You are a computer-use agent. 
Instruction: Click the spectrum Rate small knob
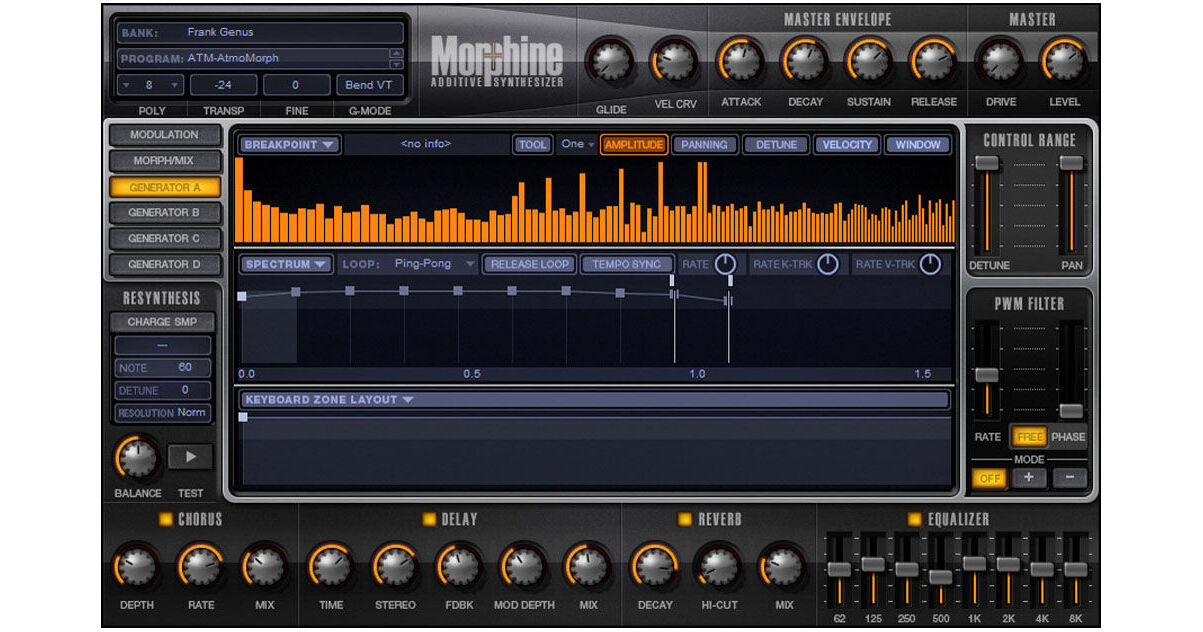[x=725, y=264]
